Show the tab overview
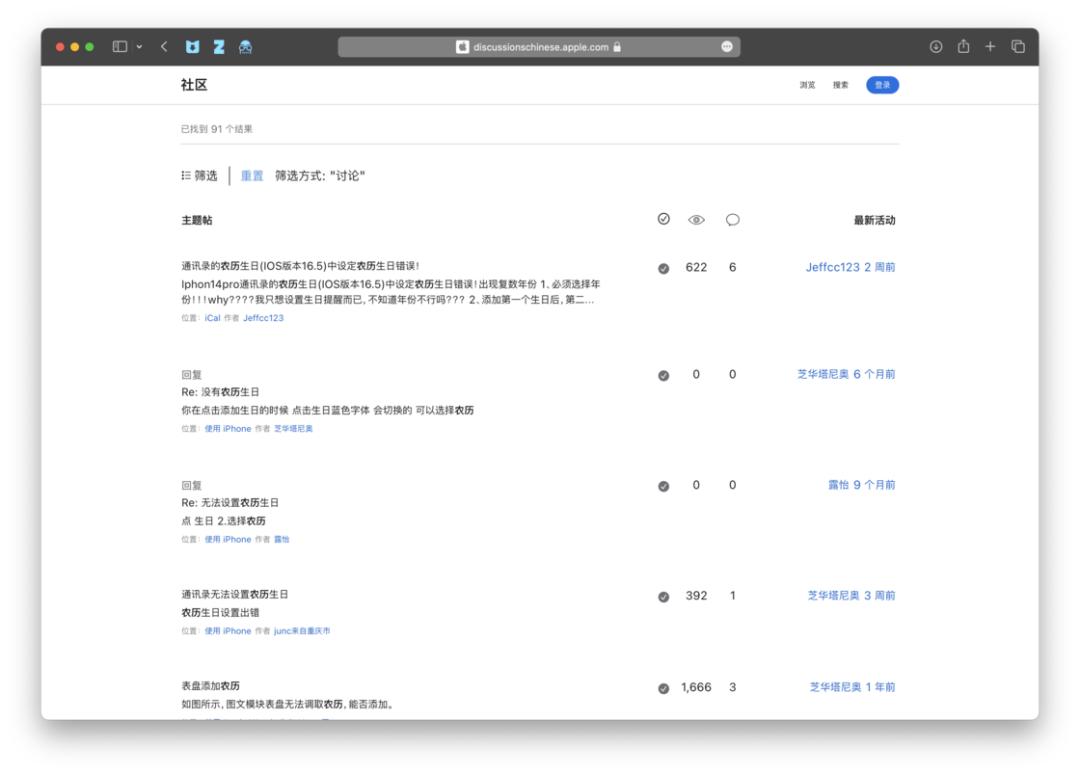1080x774 pixels. click(x=1018, y=47)
